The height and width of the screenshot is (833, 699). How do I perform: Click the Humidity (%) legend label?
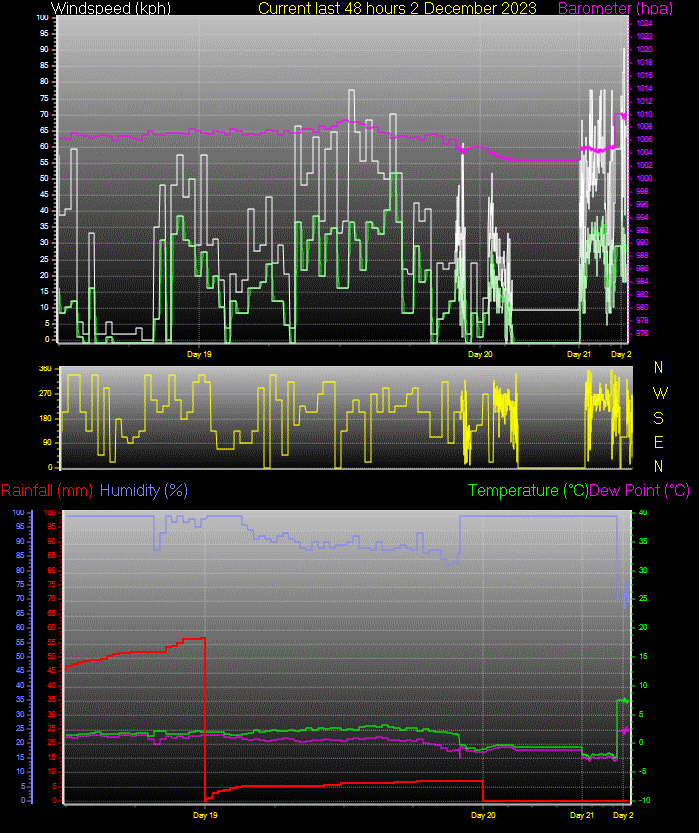point(144,490)
